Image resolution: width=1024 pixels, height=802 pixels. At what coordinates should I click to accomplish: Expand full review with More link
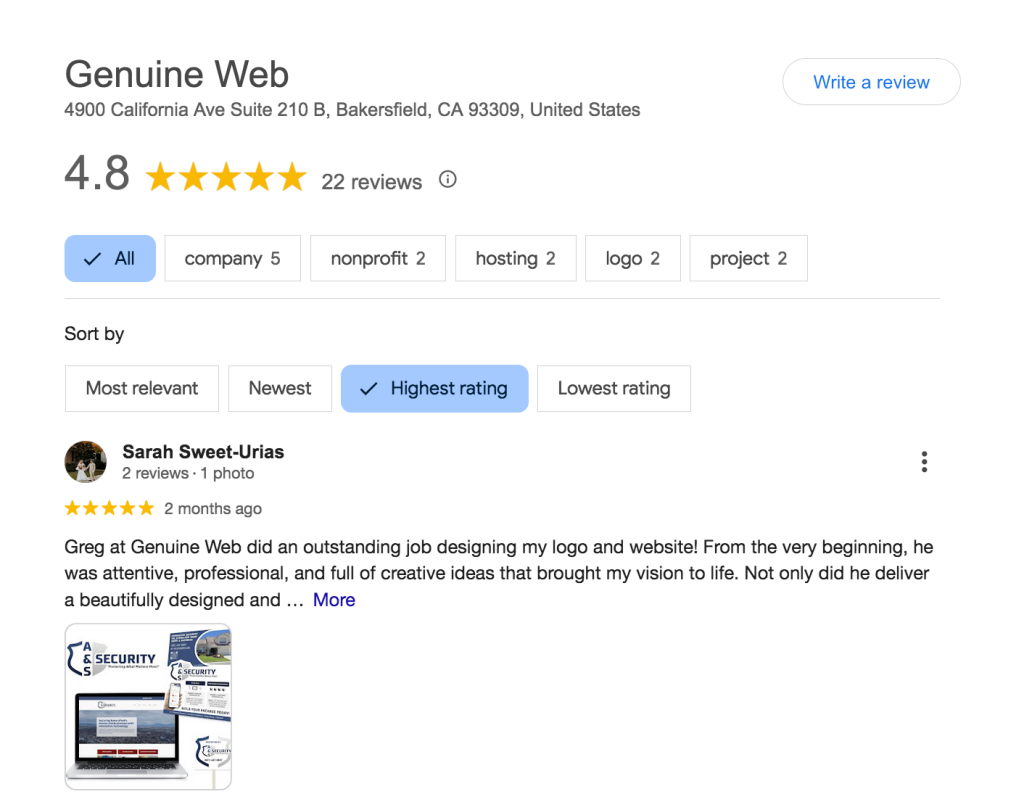[x=334, y=600]
